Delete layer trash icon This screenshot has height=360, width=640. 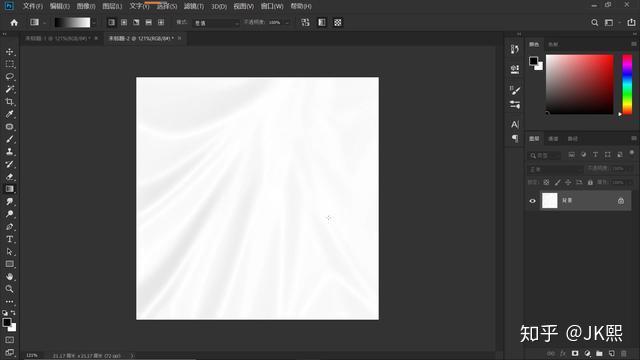(624, 353)
